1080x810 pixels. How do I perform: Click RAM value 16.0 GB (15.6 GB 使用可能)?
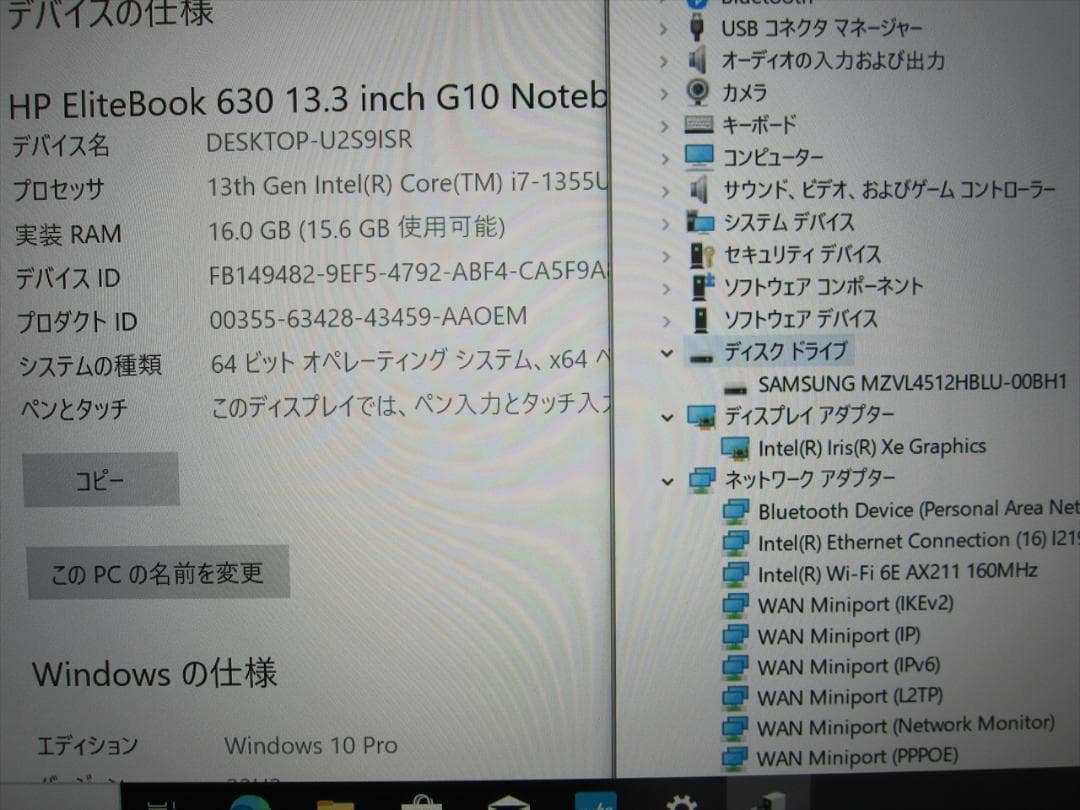[357, 229]
